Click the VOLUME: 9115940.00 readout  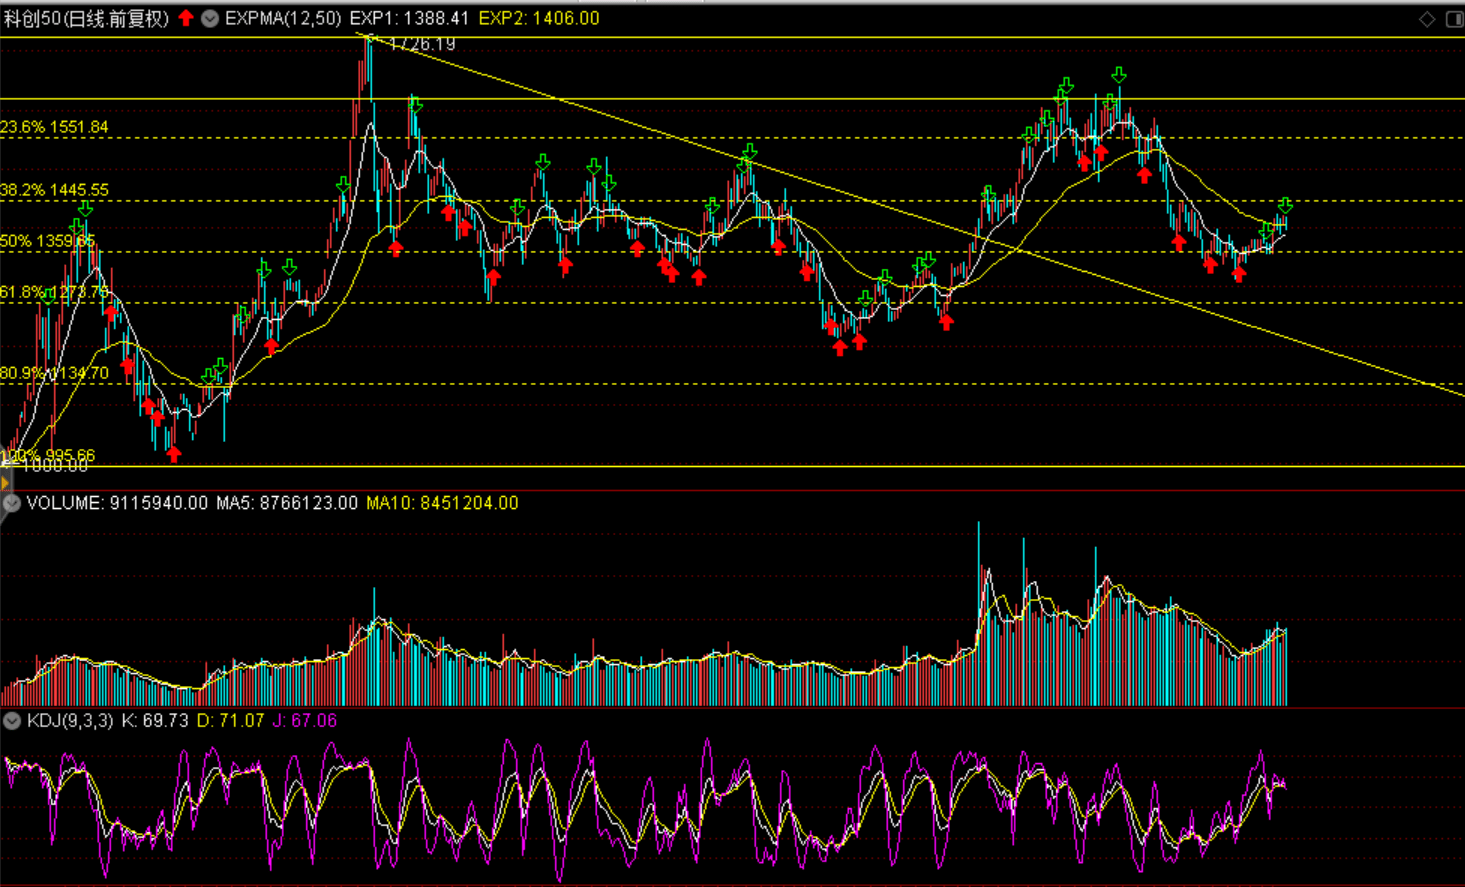click(x=117, y=503)
